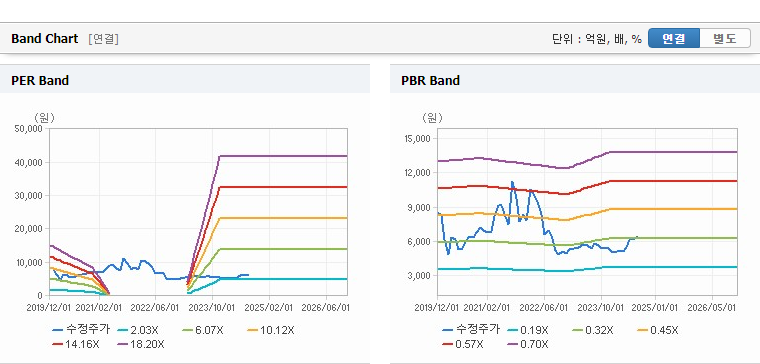Click the 50,000 y-axis label on PER chart
This screenshot has height=364, width=760.
[x=30, y=128]
